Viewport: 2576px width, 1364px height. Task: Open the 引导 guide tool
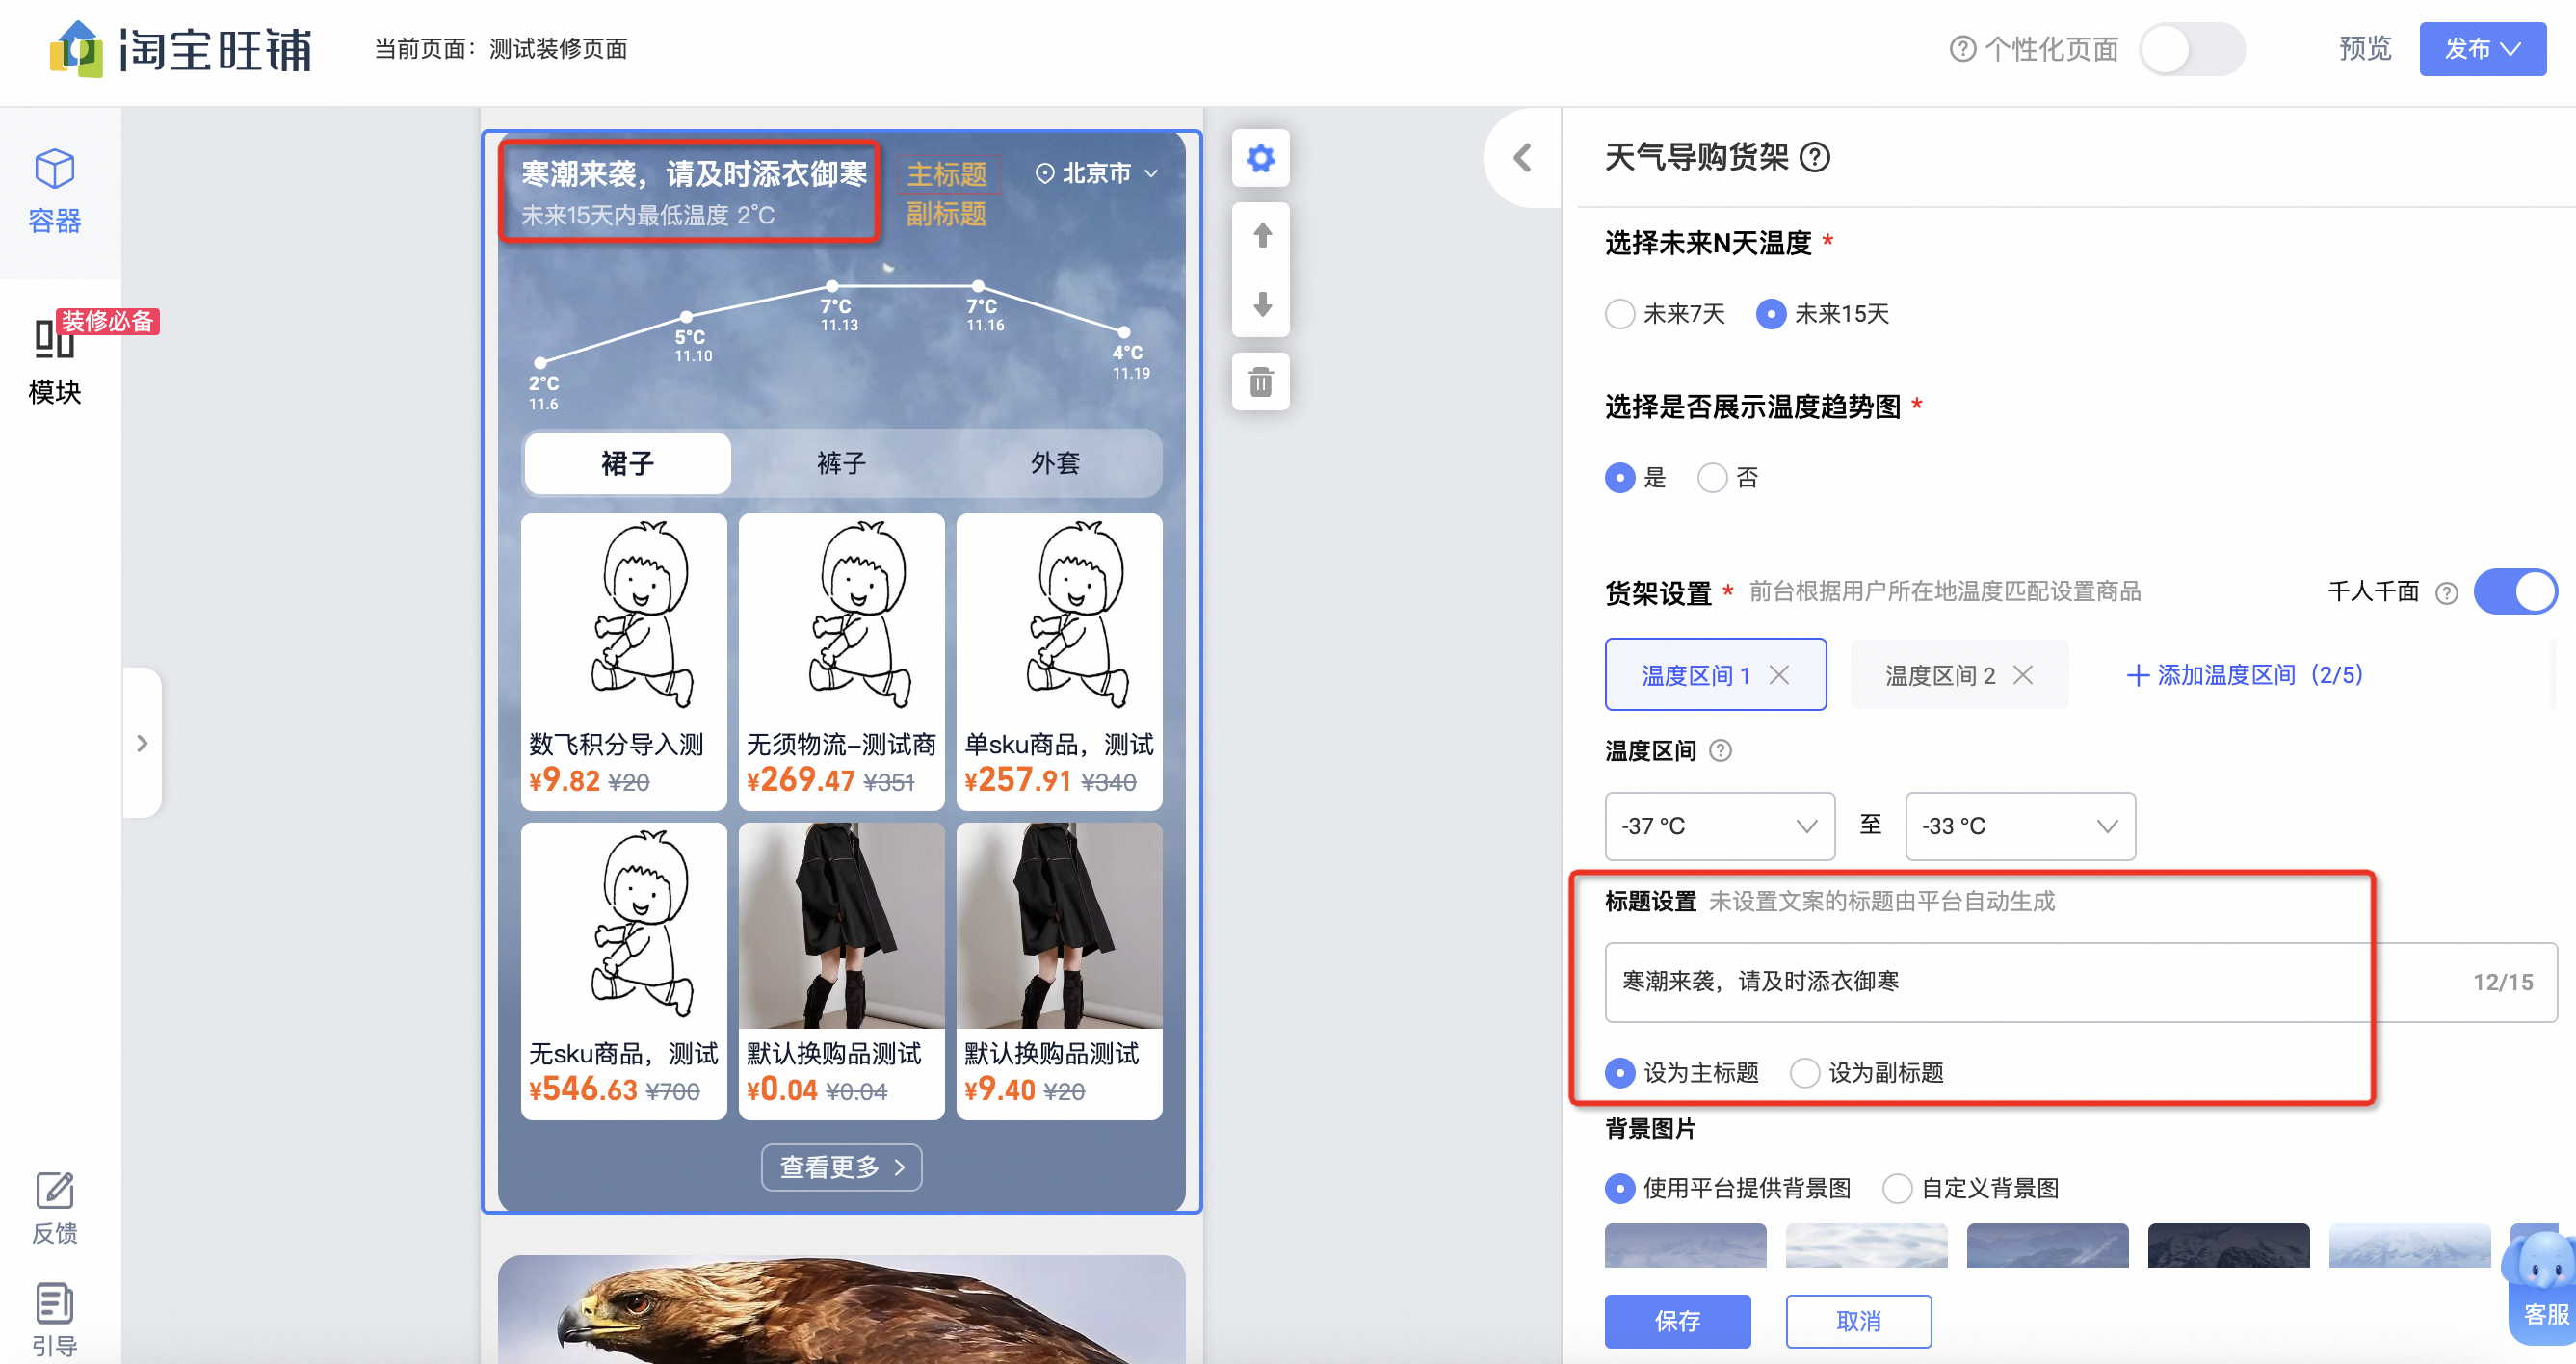54,1318
